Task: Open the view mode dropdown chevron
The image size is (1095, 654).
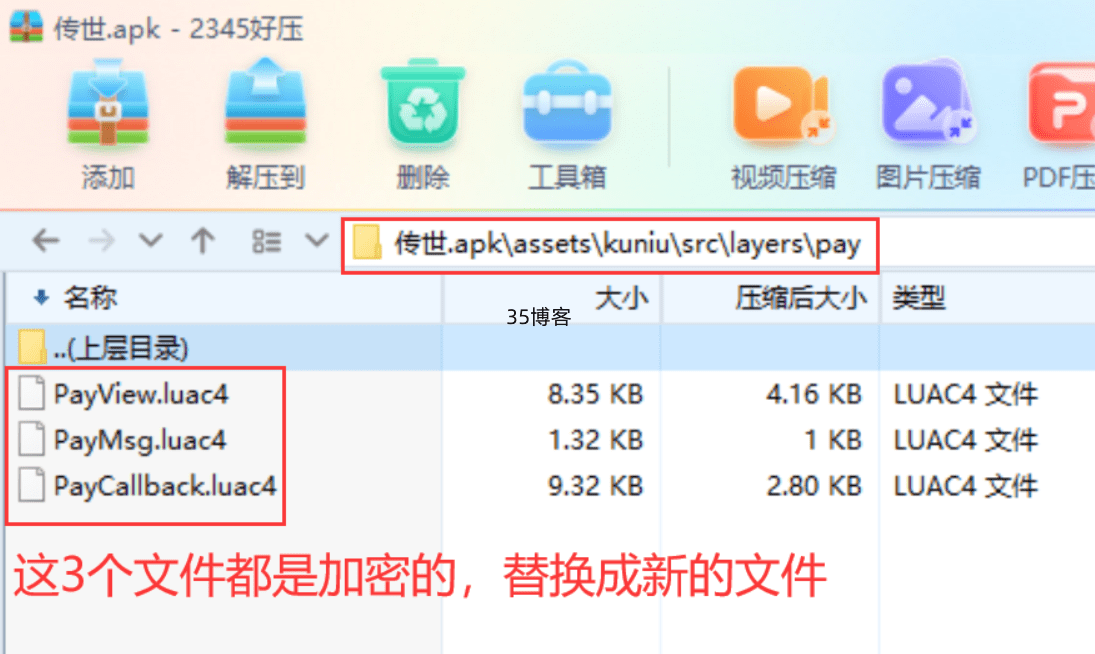Action: coord(317,241)
